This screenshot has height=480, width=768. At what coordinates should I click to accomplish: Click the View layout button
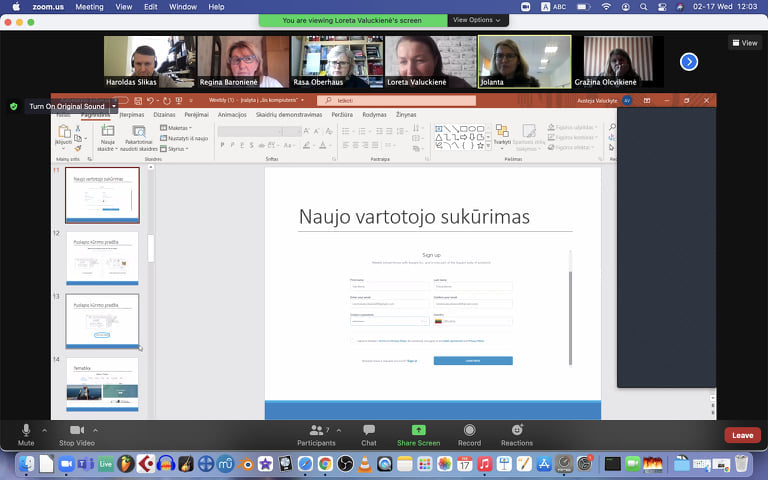click(744, 43)
